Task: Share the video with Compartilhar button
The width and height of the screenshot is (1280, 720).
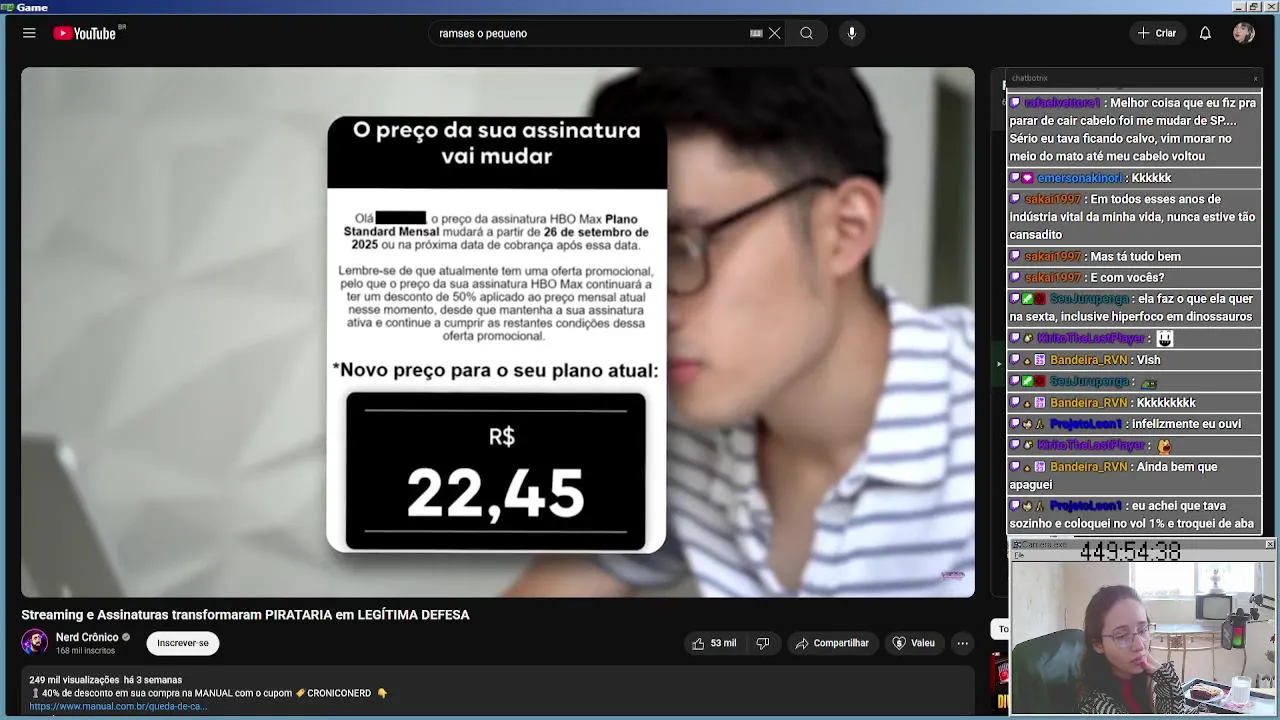Action: [x=832, y=643]
